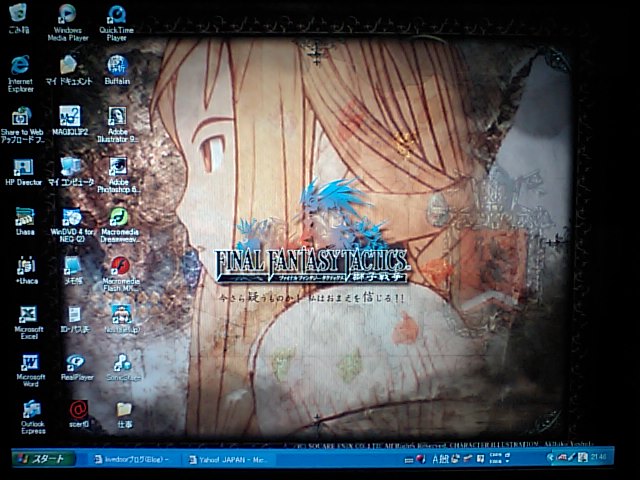Image resolution: width=640 pixels, height=480 pixels.
Task: Select the マイ コンピュータ icon
Action: tap(71, 171)
